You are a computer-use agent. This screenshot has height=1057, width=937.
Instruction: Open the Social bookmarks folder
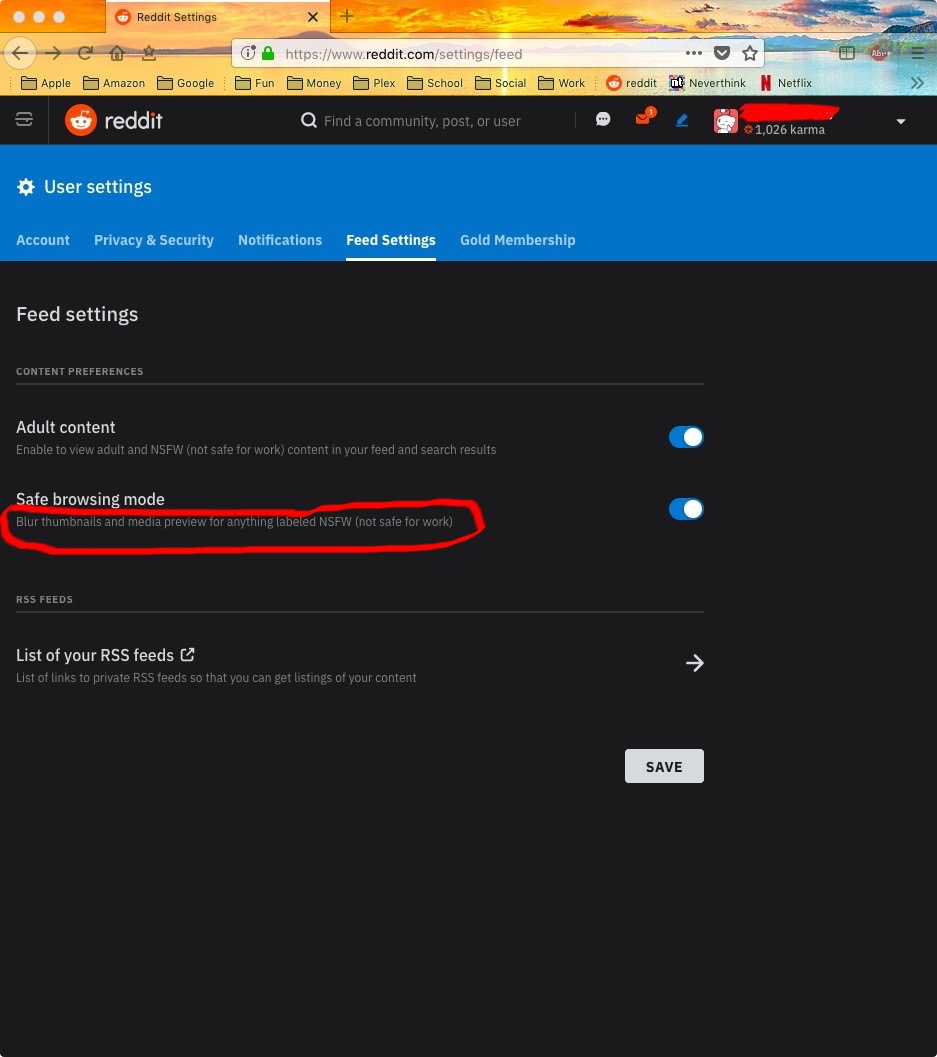point(501,83)
